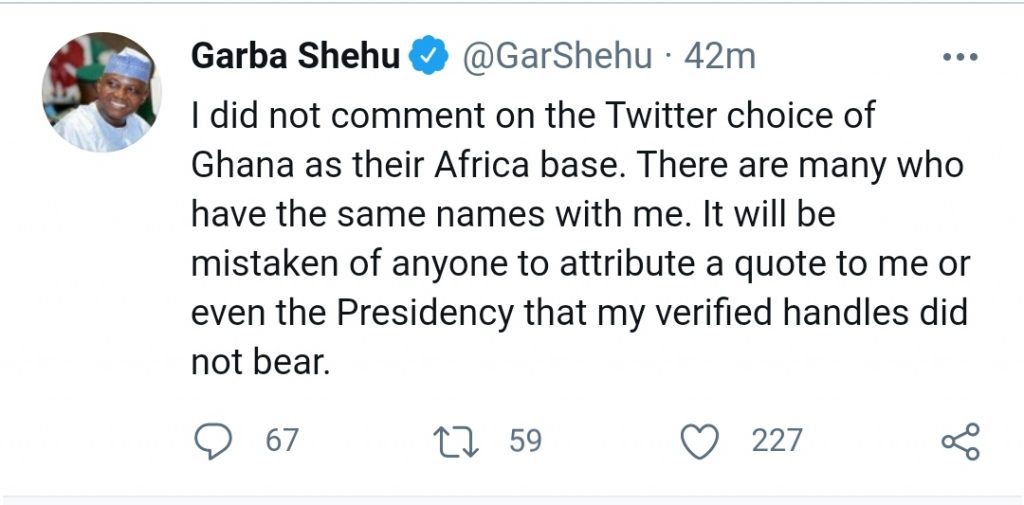Click the word "Presidency" in the tweet

(x=428, y=314)
